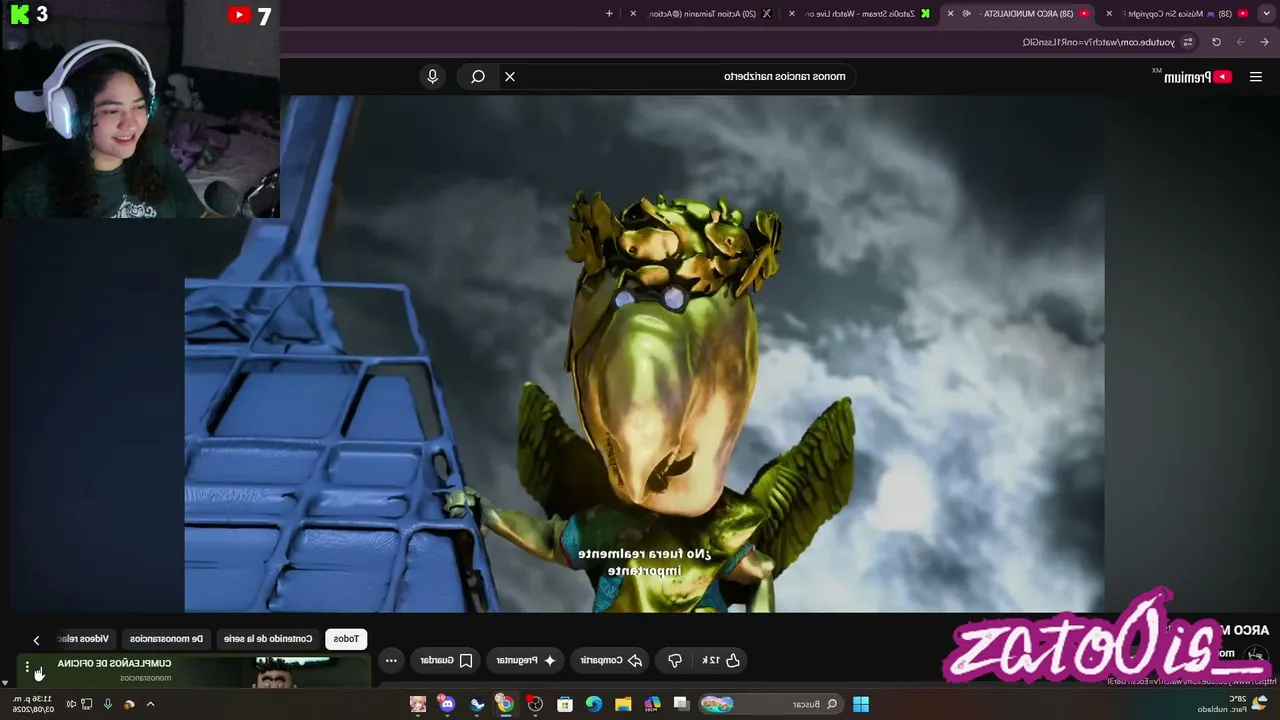The width and height of the screenshot is (1280, 720).
Task: Close the Zato0is Stream tab
Action: (x=792, y=14)
